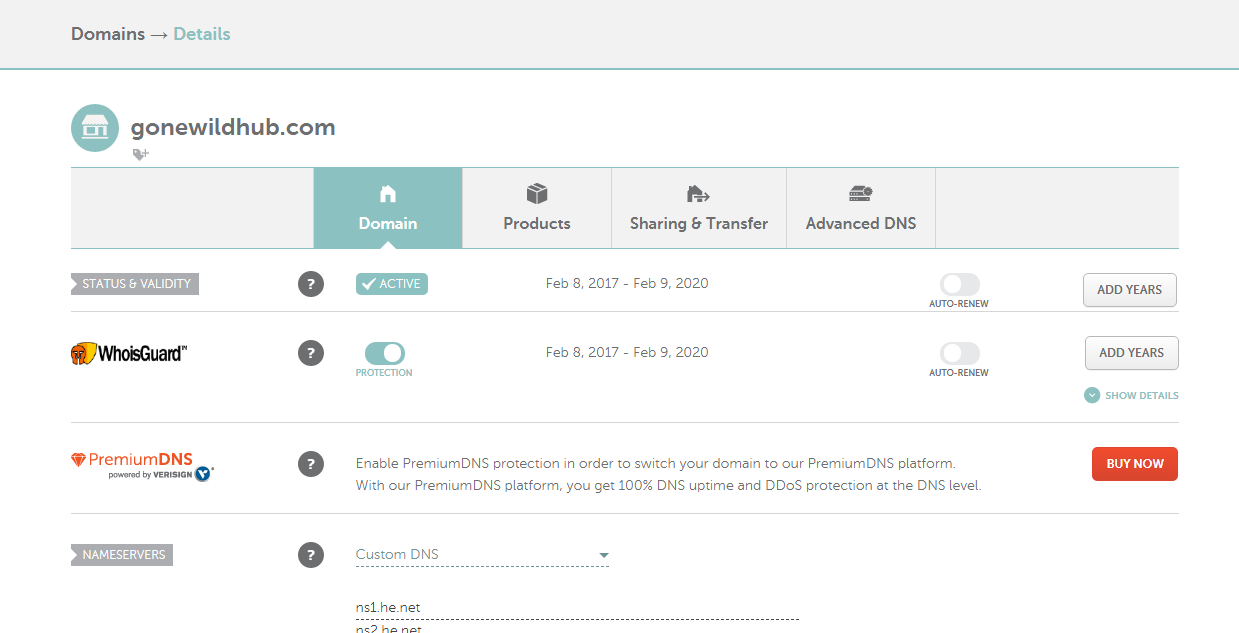Click the add tag icon under domain name
This screenshot has width=1239, height=633.
141,155
